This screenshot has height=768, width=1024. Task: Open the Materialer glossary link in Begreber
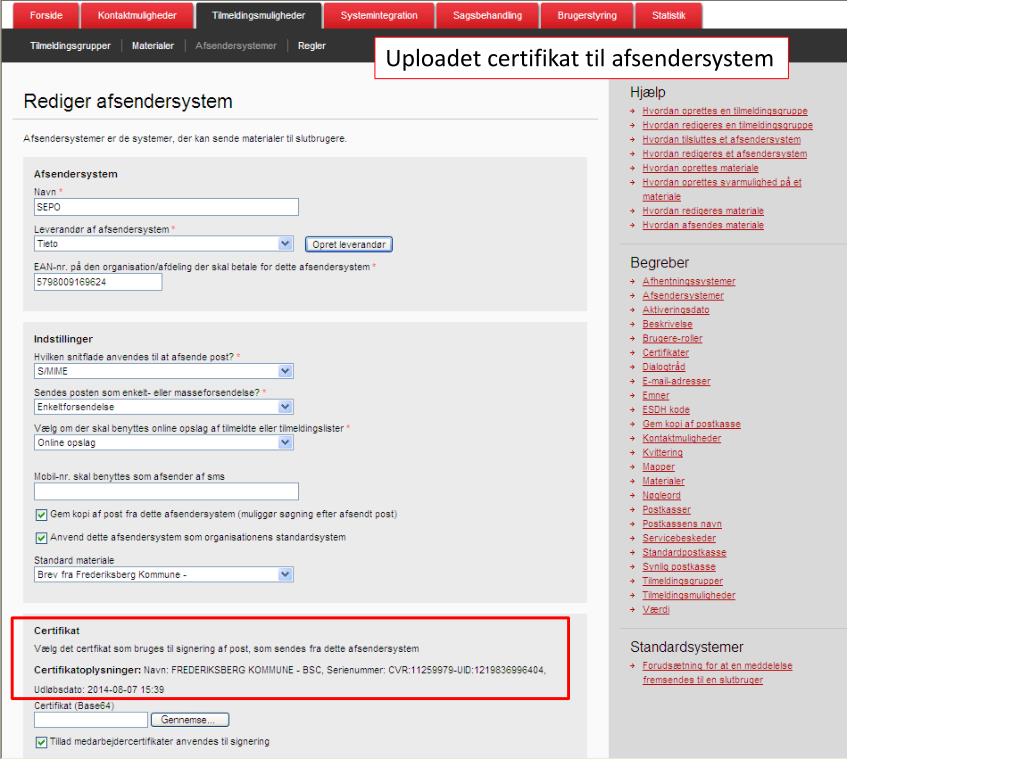coord(664,481)
